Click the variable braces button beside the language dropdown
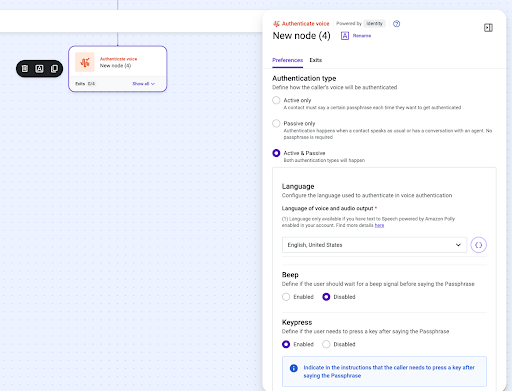 point(479,245)
